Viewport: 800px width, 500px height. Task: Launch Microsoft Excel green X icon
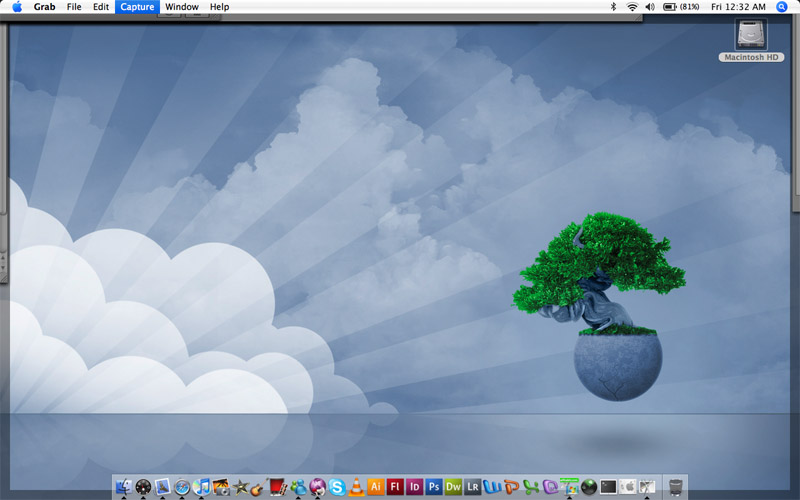click(x=531, y=487)
